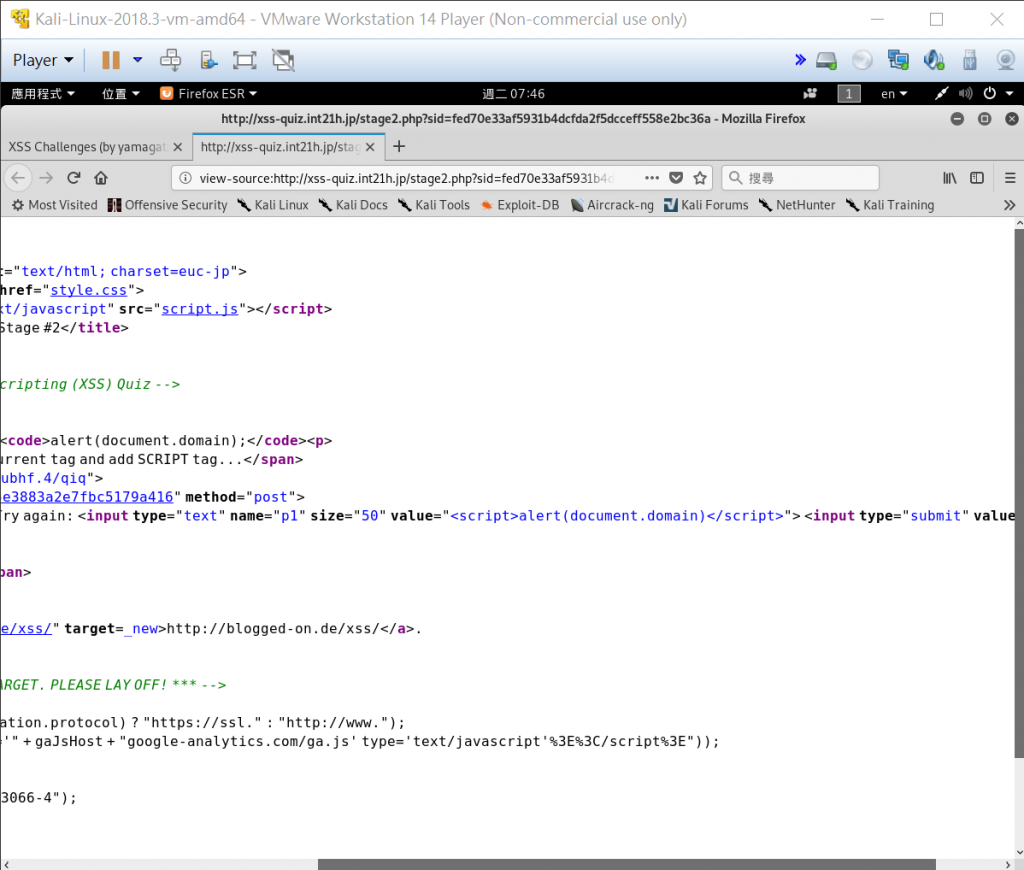Click the view-source URL address field
1024x870 pixels.
coord(408,178)
